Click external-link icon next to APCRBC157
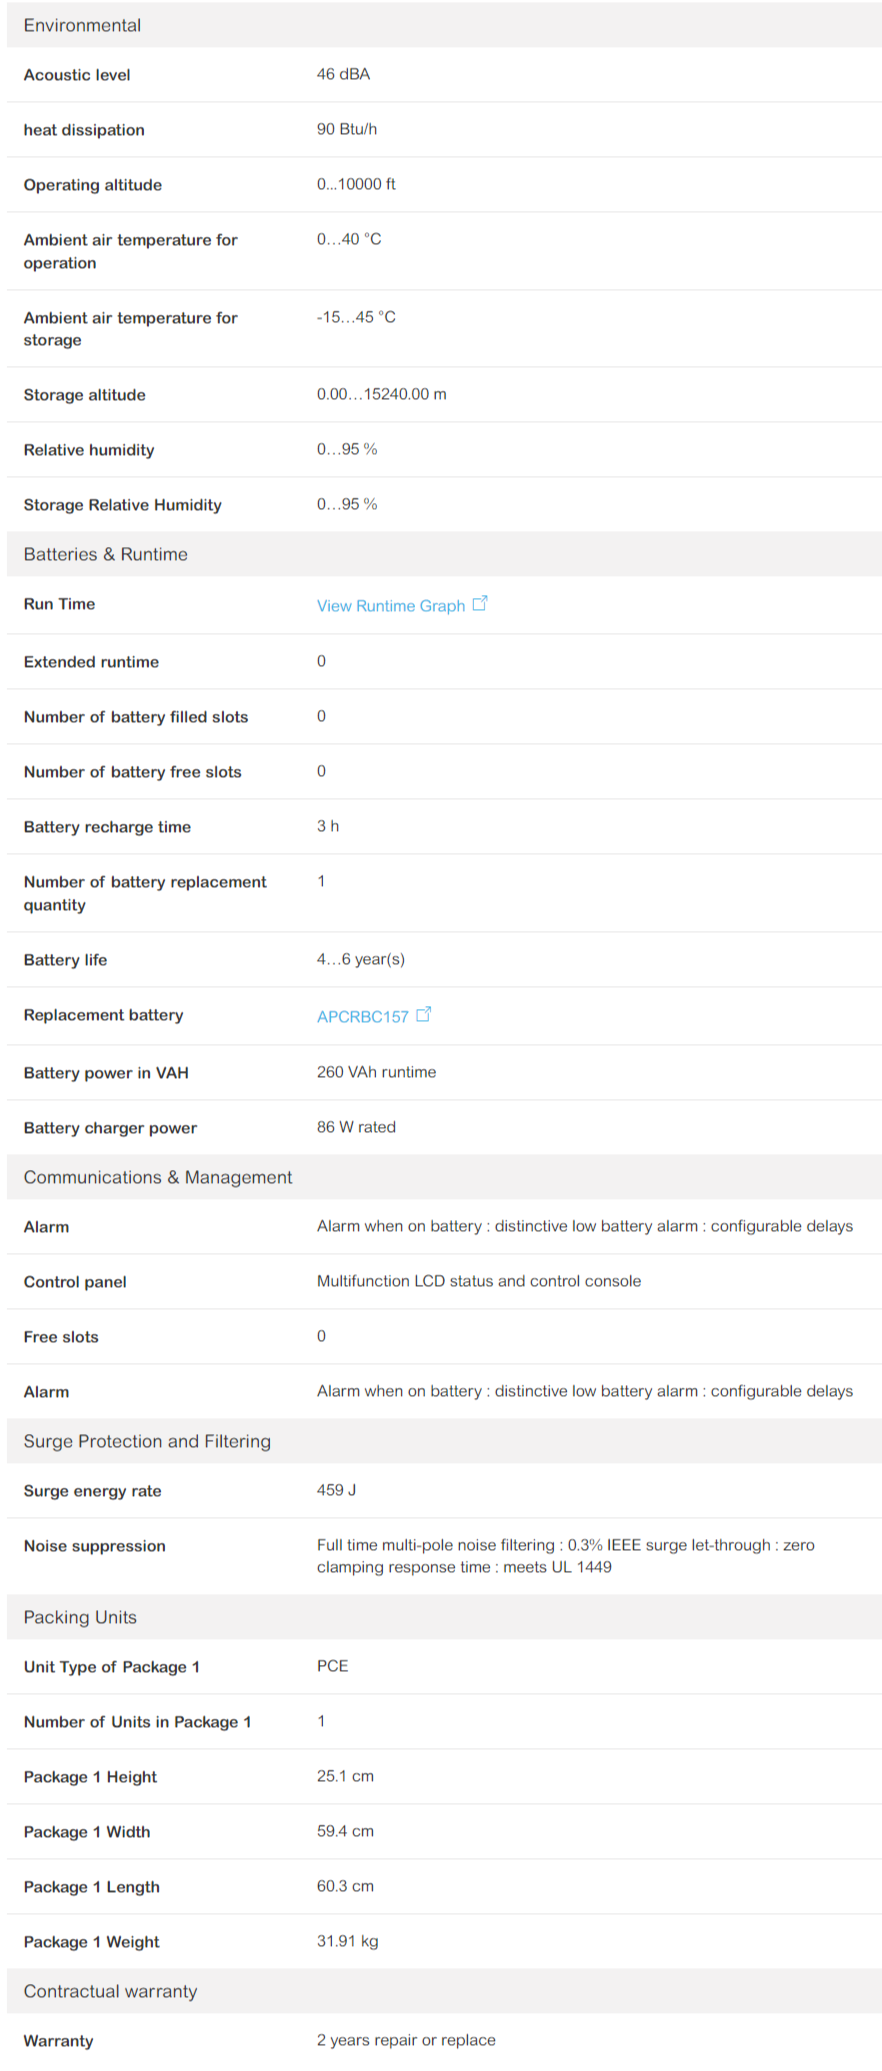This screenshot has width=882, height=2071. click(x=424, y=1014)
